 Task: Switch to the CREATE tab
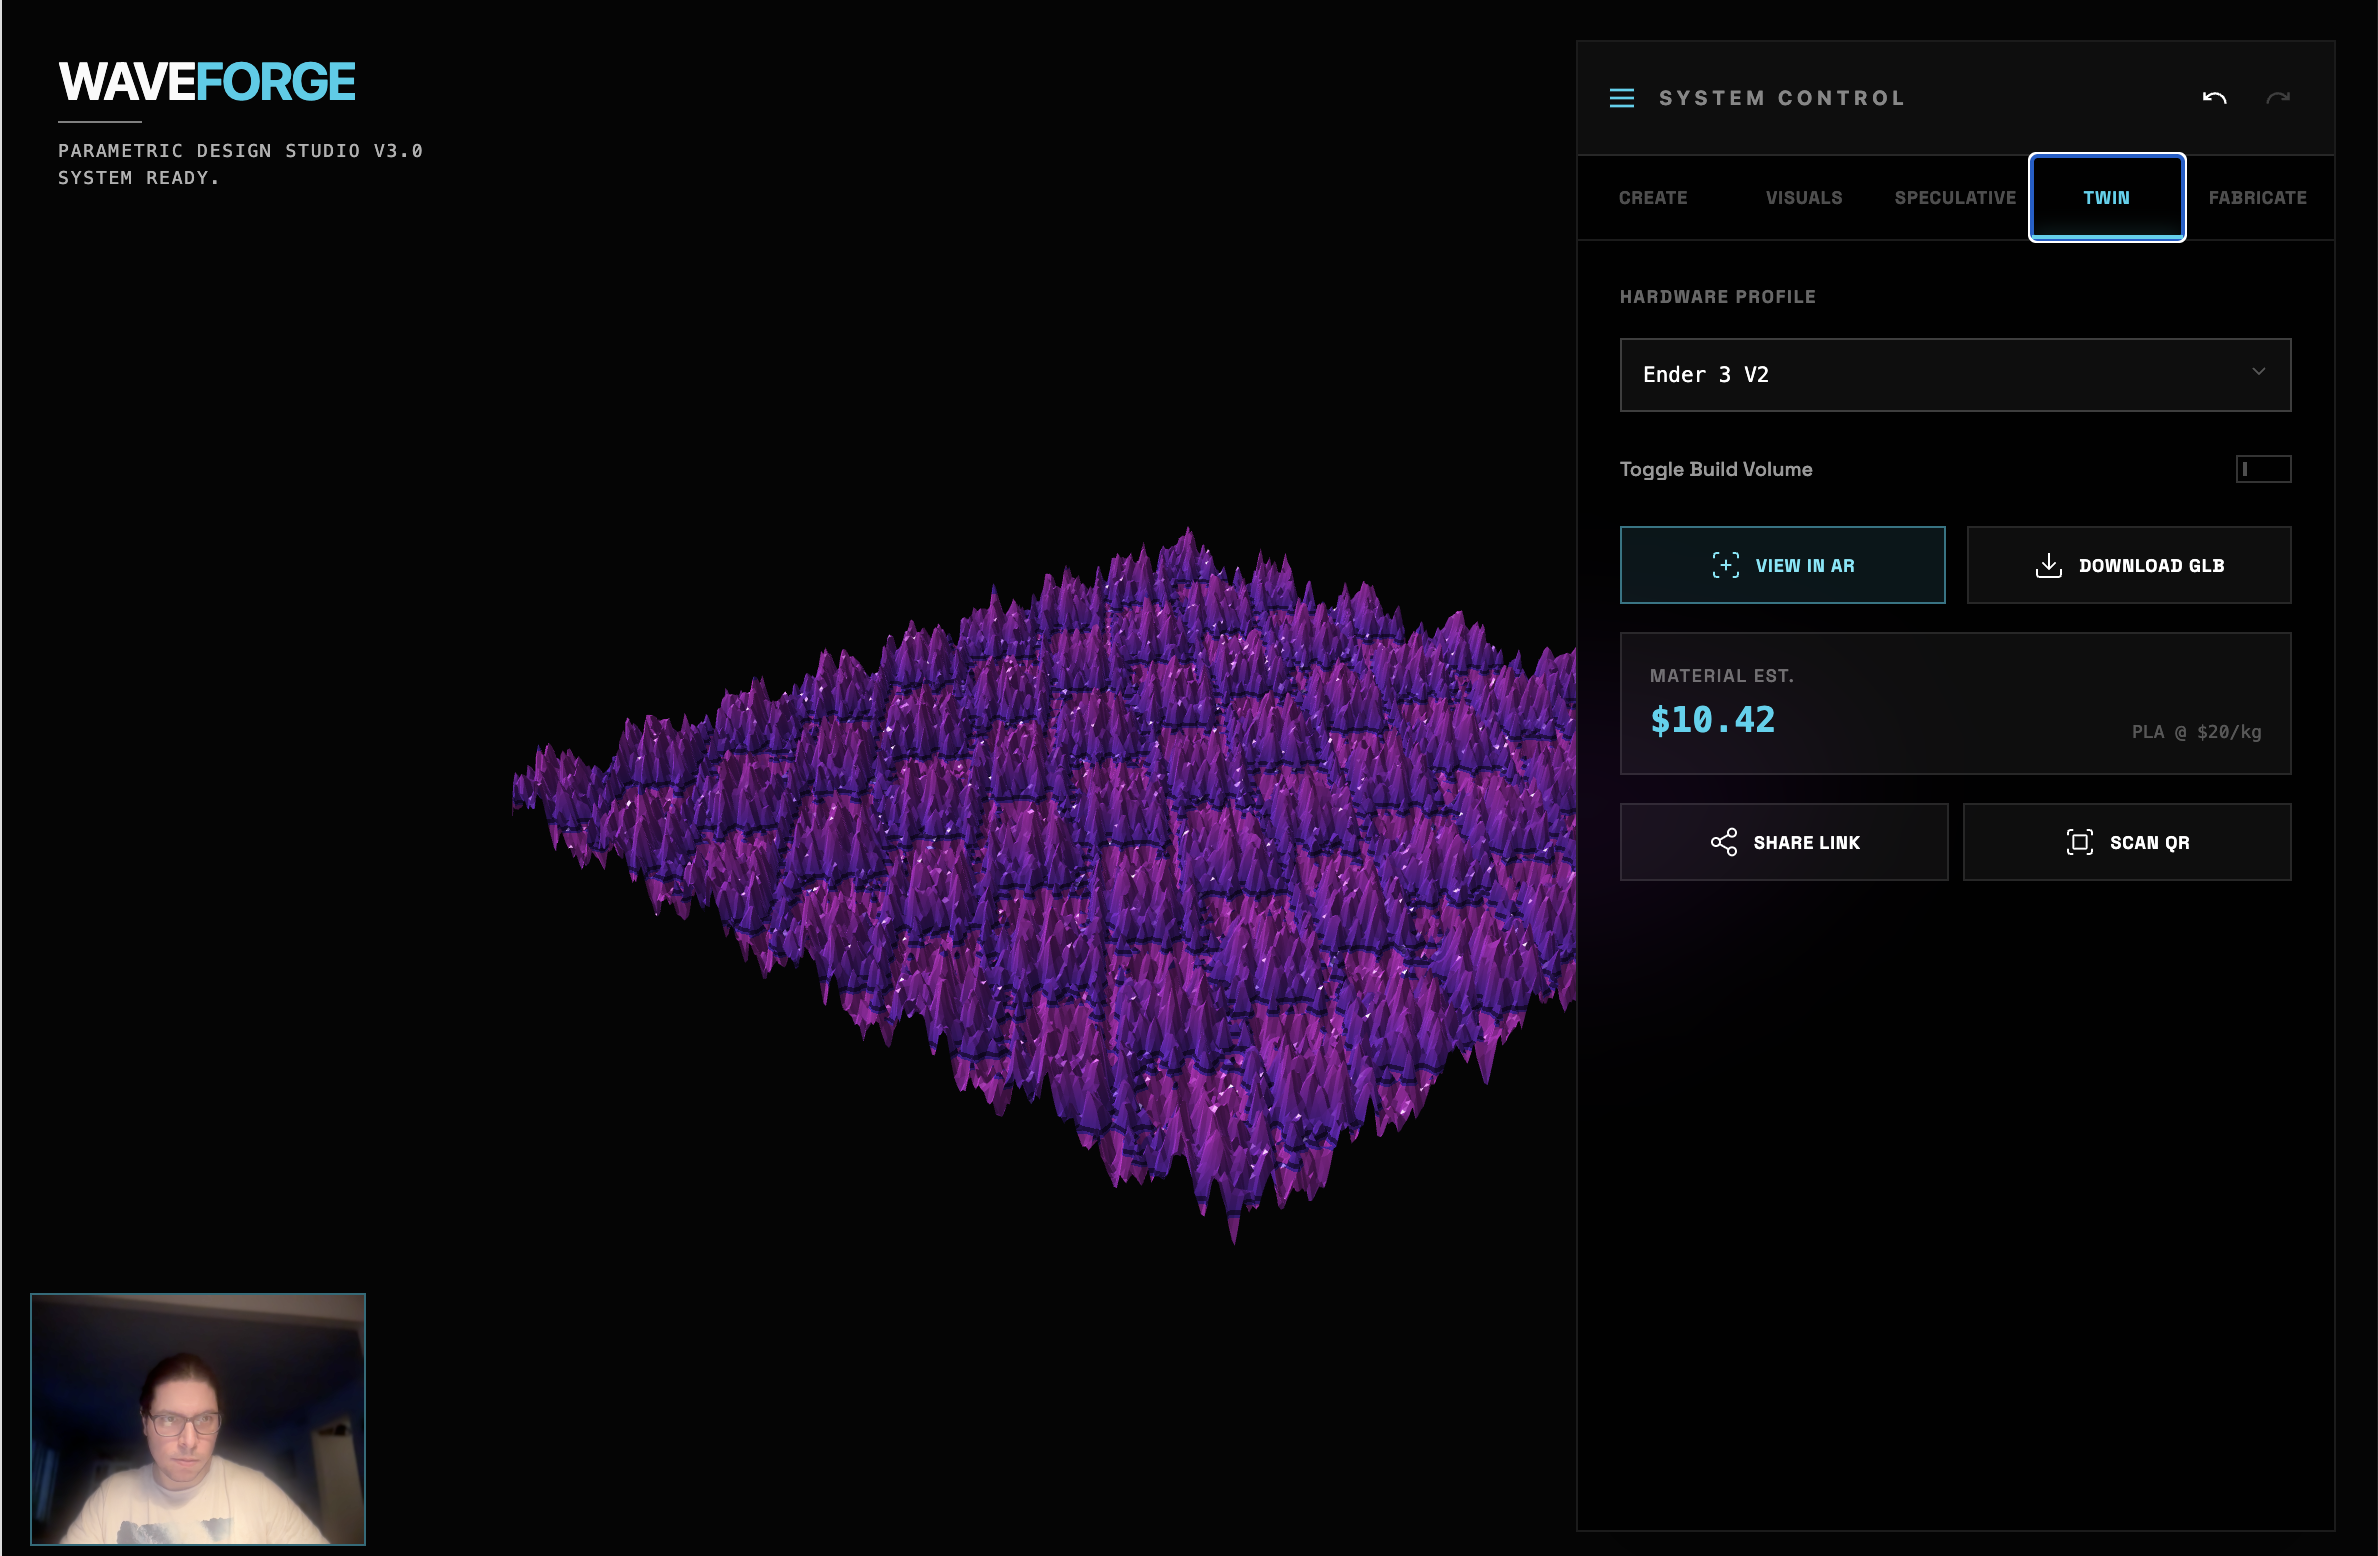(1652, 198)
